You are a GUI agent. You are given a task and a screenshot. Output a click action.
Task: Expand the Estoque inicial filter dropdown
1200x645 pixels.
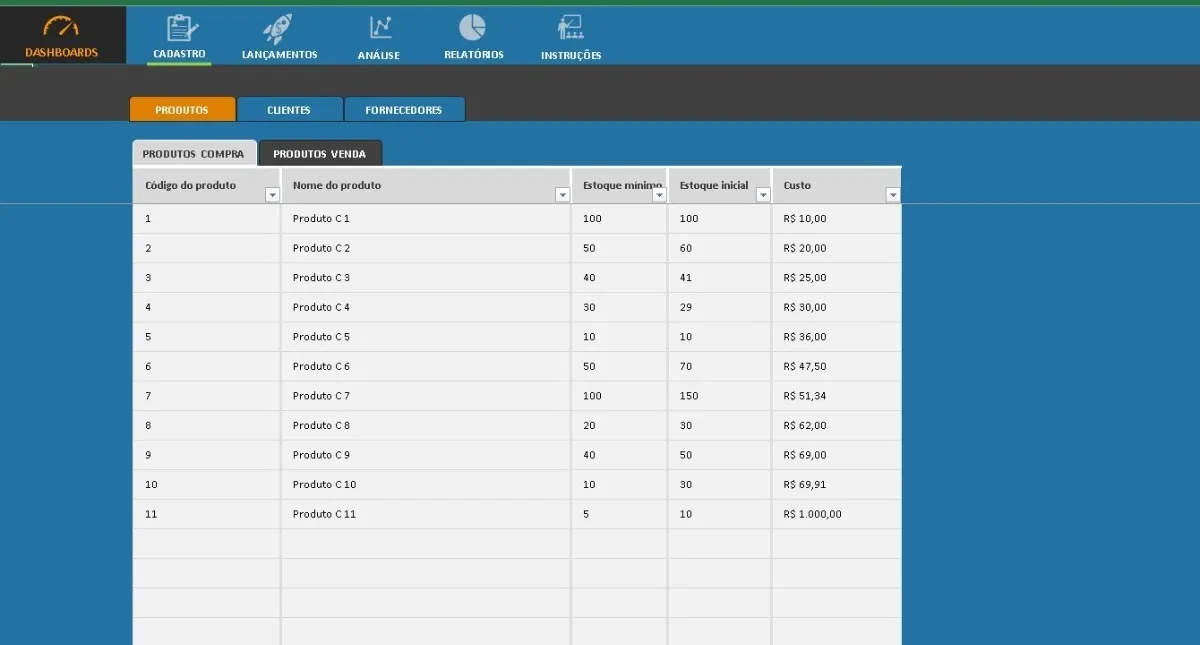click(763, 195)
